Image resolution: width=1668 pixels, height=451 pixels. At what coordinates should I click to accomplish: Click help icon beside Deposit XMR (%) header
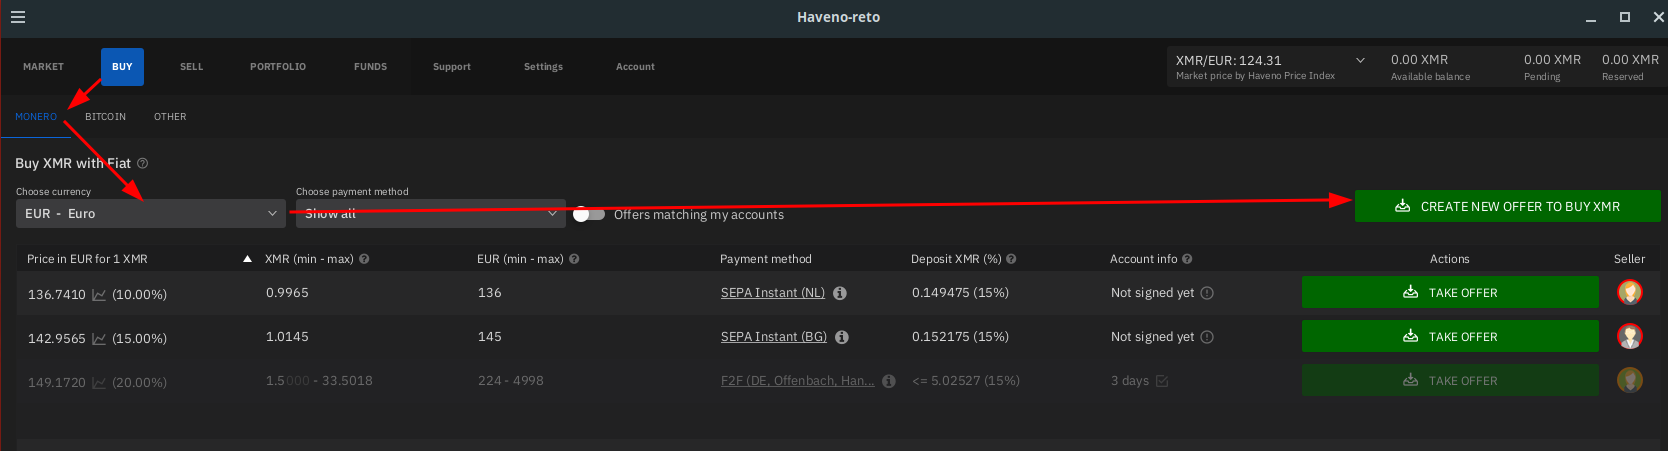[x=1011, y=259]
